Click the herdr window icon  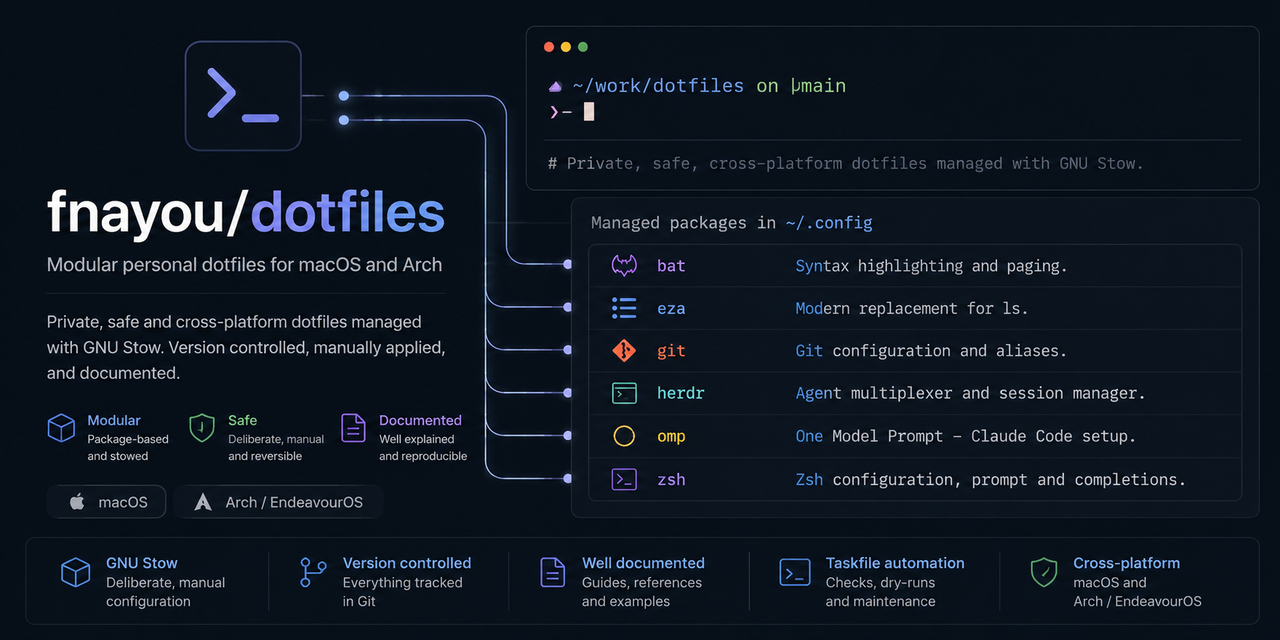(x=624, y=393)
